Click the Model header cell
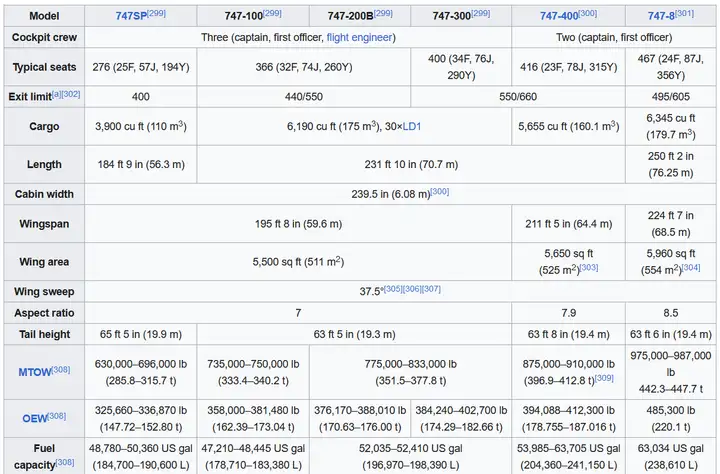 (44, 16)
